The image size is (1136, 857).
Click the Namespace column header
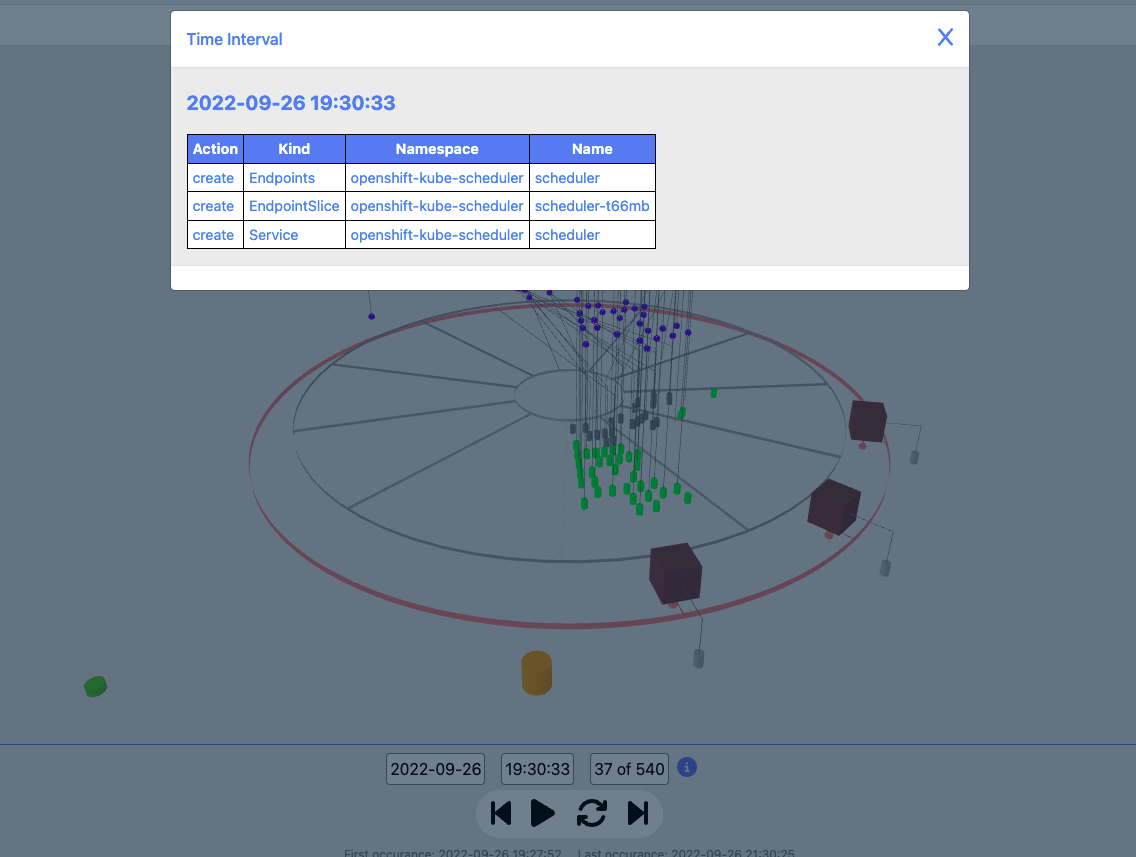tap(437, 149)
